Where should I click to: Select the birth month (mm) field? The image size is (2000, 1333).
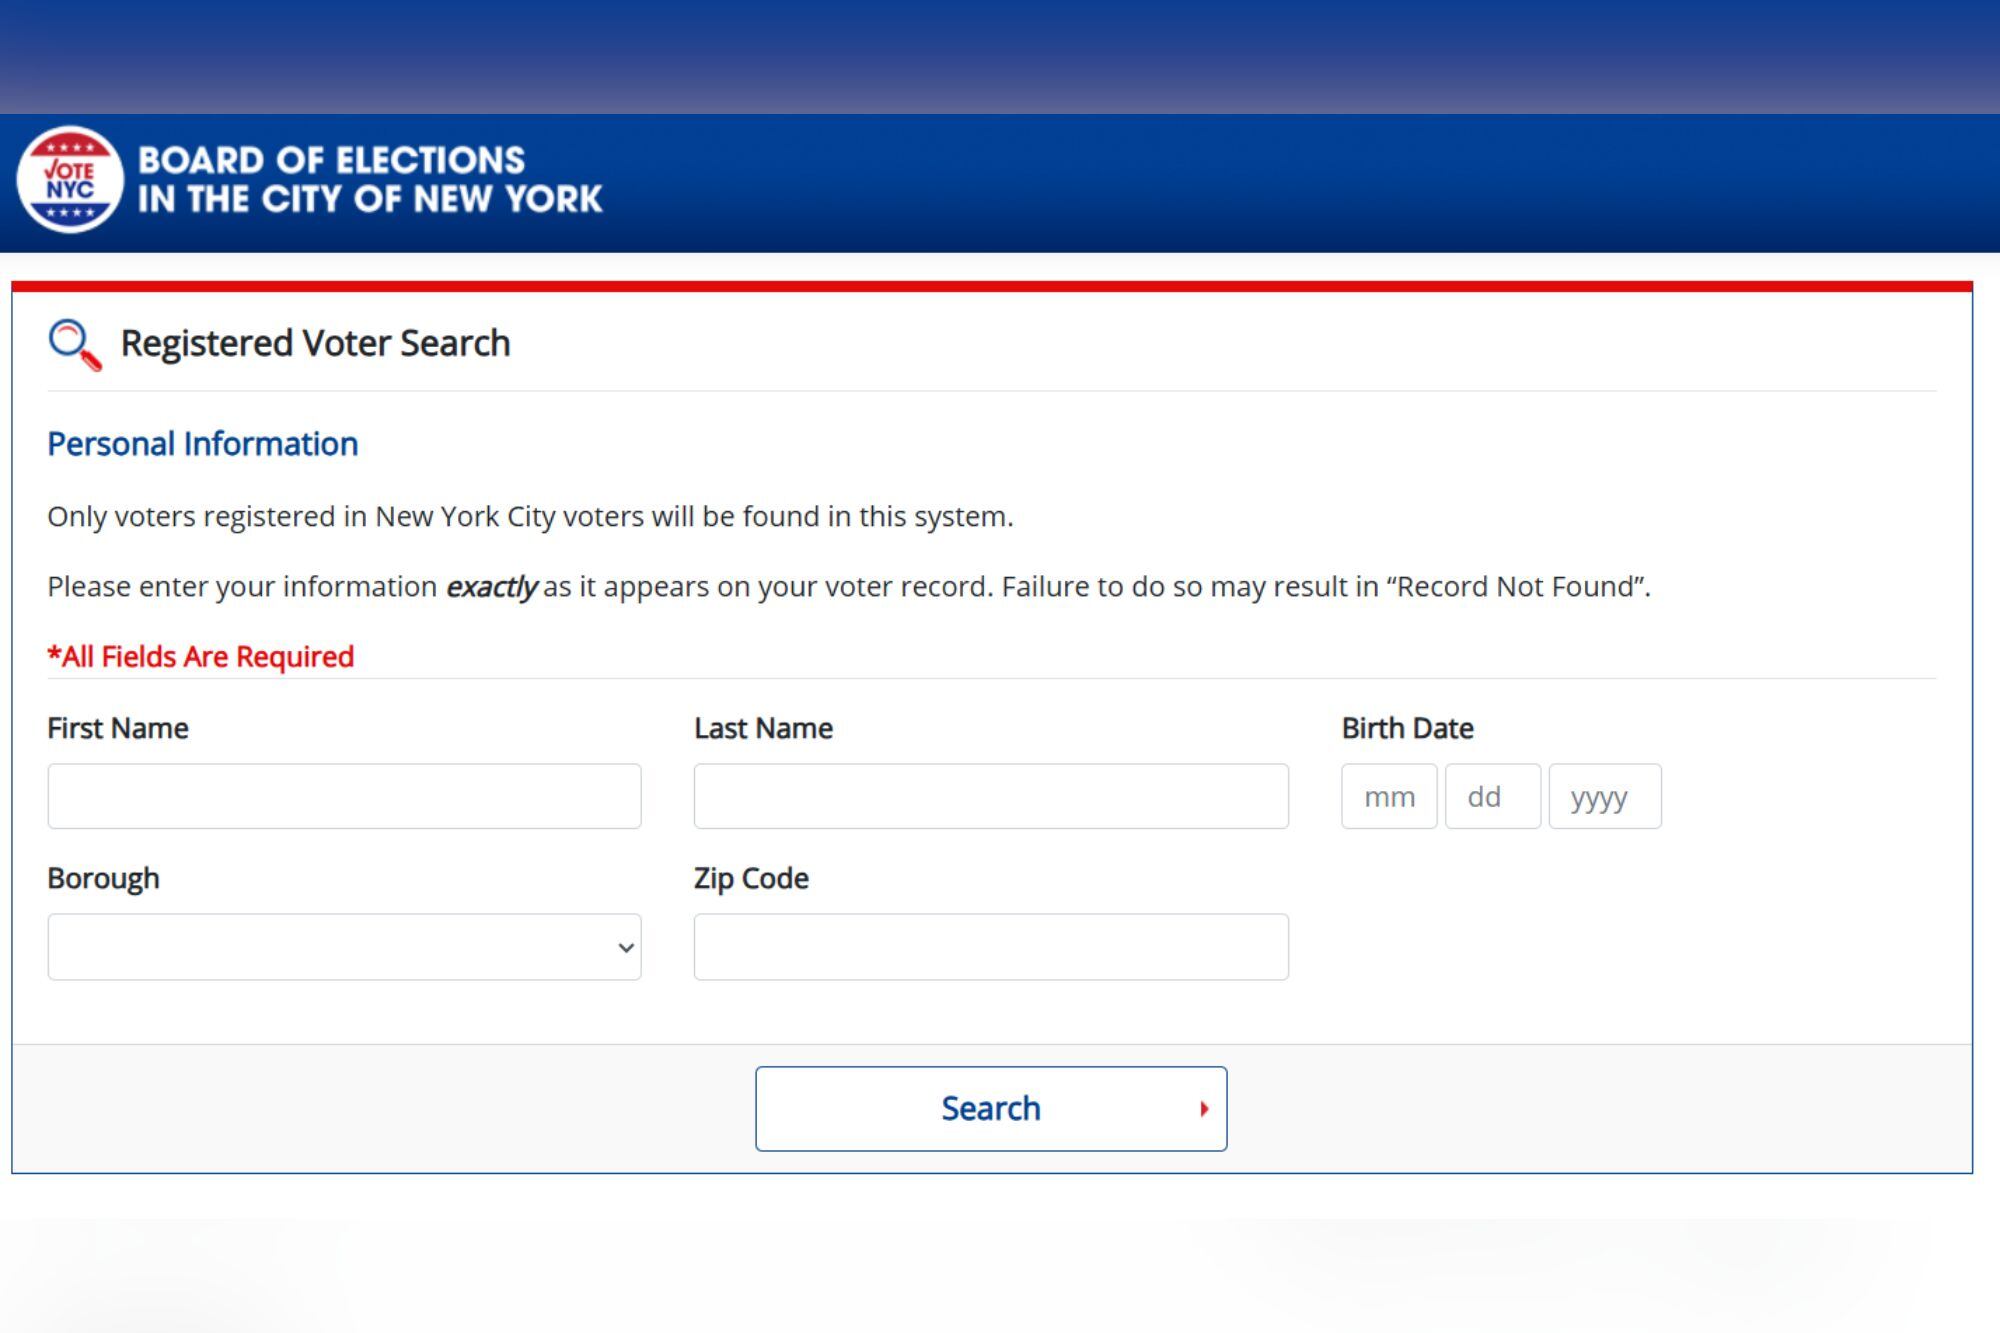click(x=1388, y=796)
